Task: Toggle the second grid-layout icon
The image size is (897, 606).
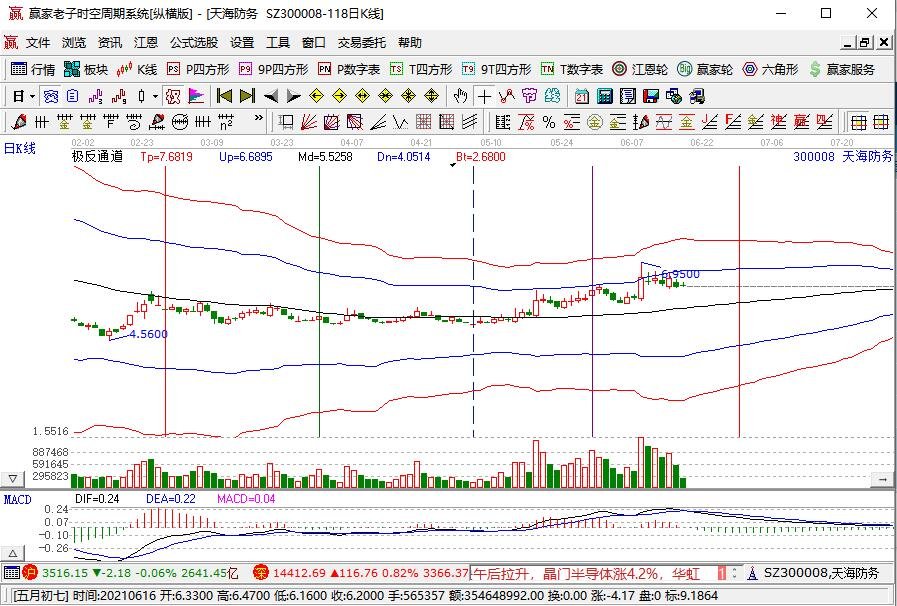Action: [x=882, y=122]
